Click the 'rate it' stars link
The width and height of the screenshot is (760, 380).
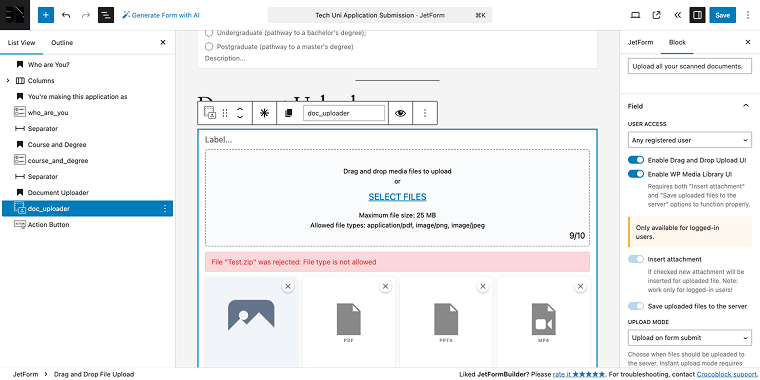[x=579, y=374]
